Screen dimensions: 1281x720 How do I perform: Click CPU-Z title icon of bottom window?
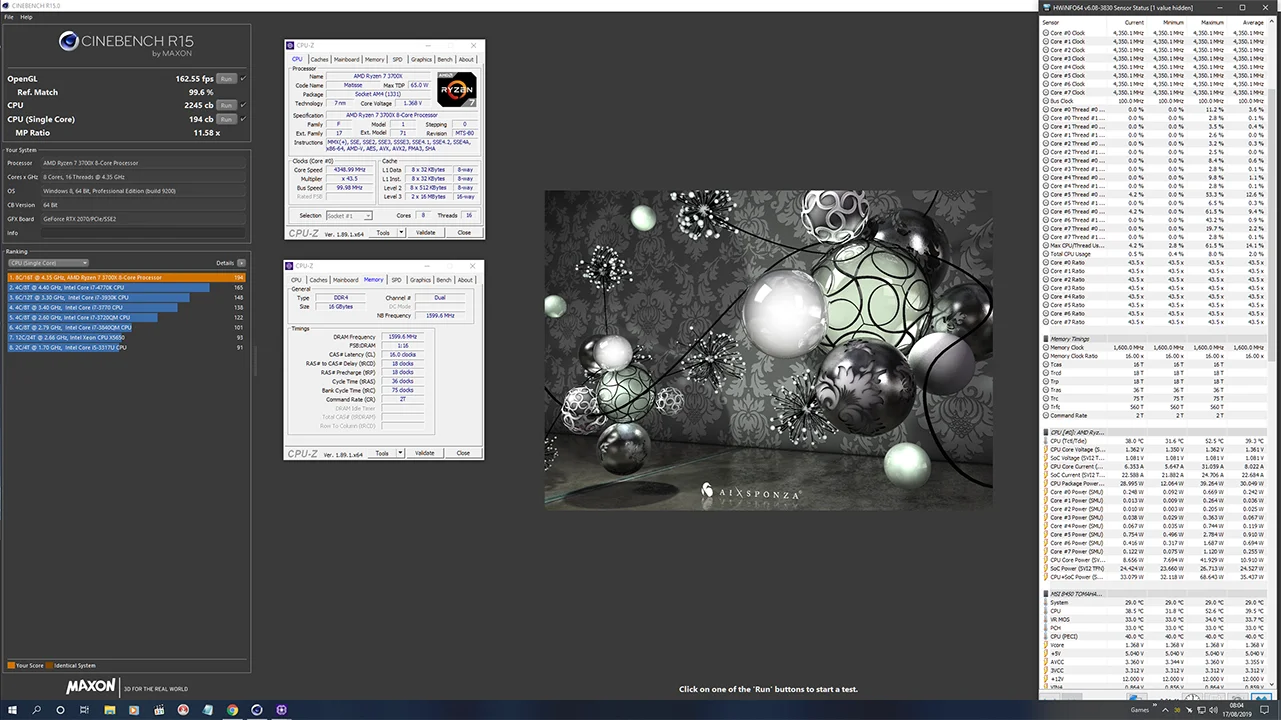click(289, 266)
